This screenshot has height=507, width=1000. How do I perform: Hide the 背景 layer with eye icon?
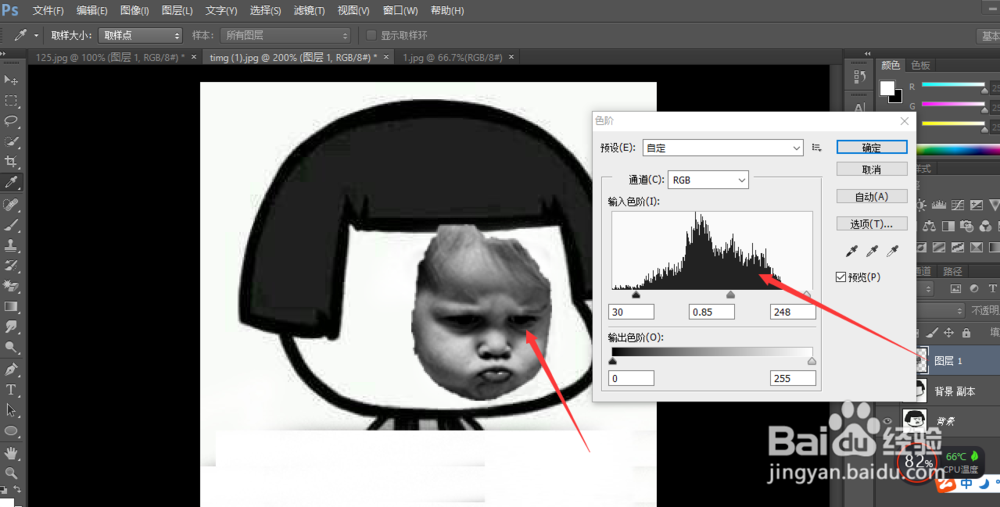click(x=888, y=421)
